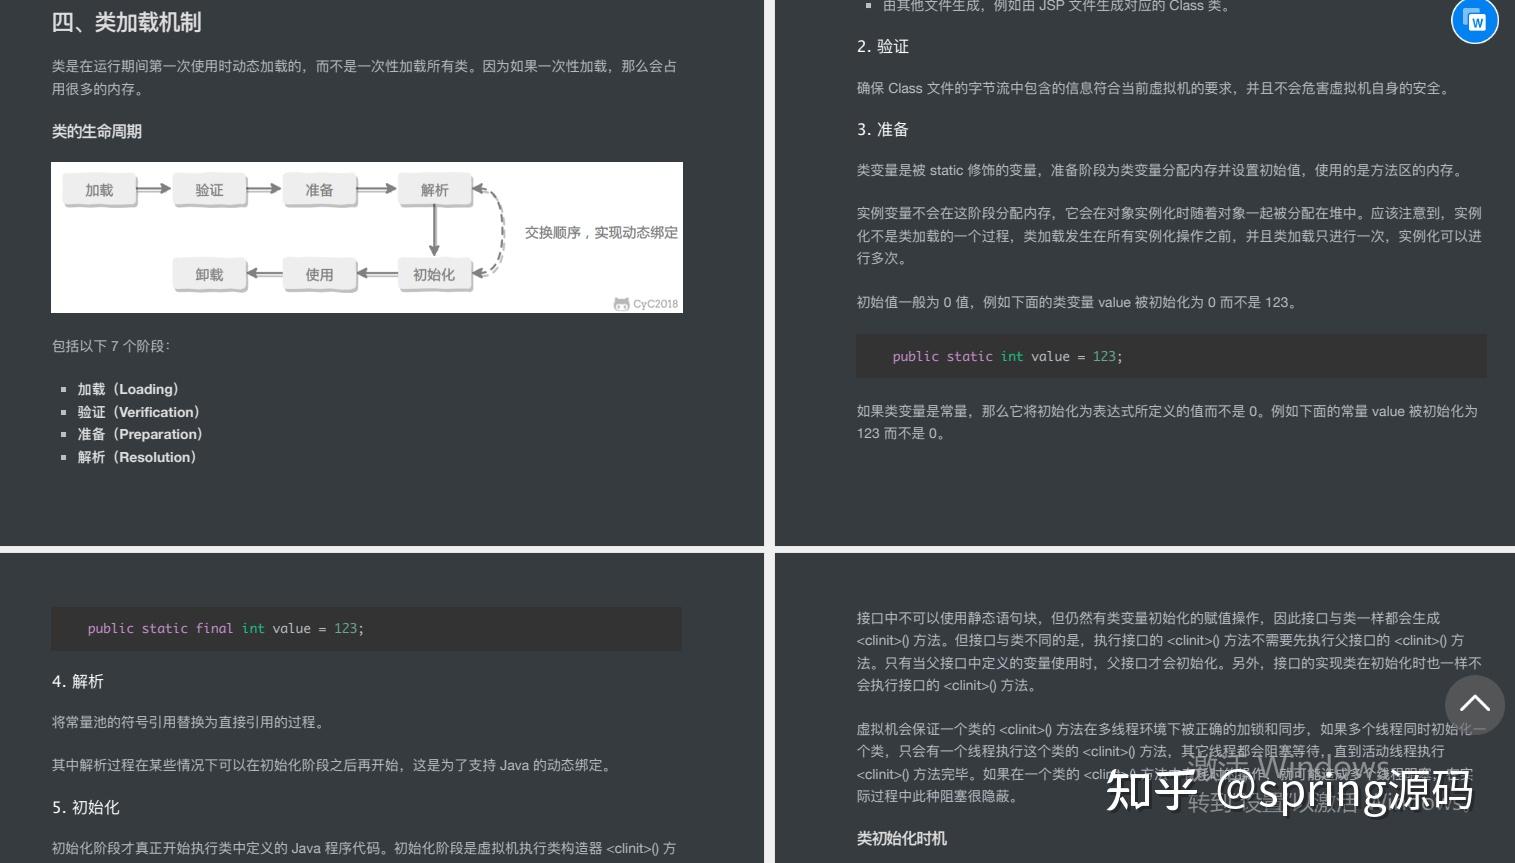Select the bullet item 验证（Verification）
The image size is (1515, 863).
pyautogui.click(x=138, y=412)
